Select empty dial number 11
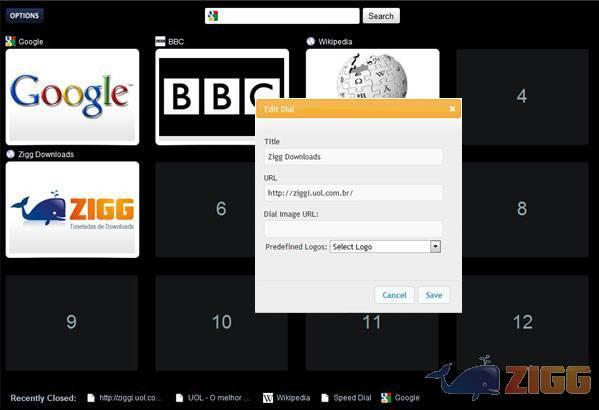 [x=372, y=342]
